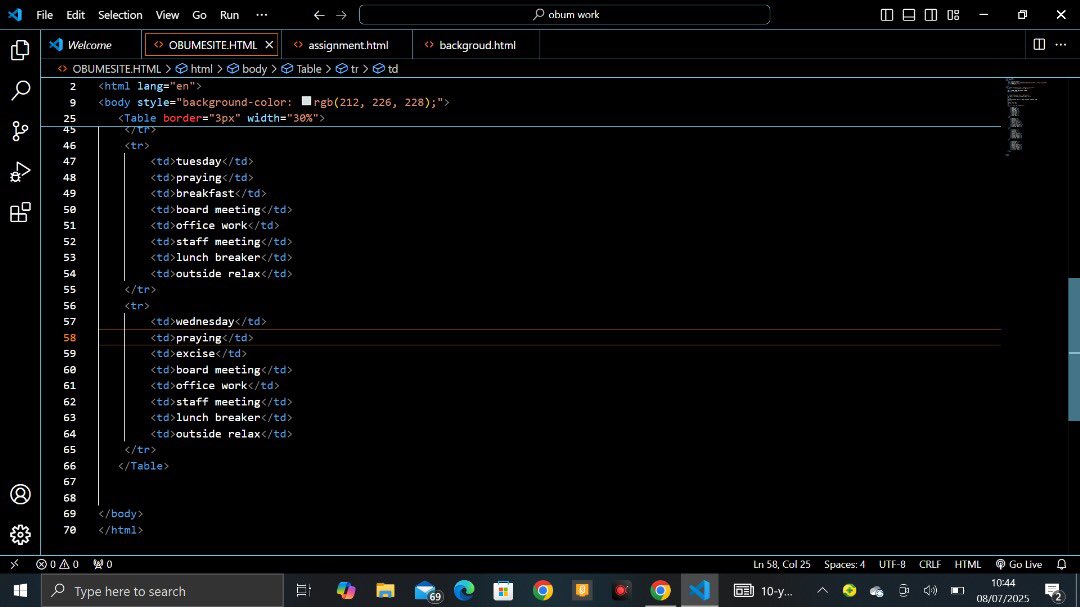Image resolution: width=1080 pixels, height=607 pixels.
Task: Click Ln 58, Col 25 in status bar
Action: pos(782,564)
